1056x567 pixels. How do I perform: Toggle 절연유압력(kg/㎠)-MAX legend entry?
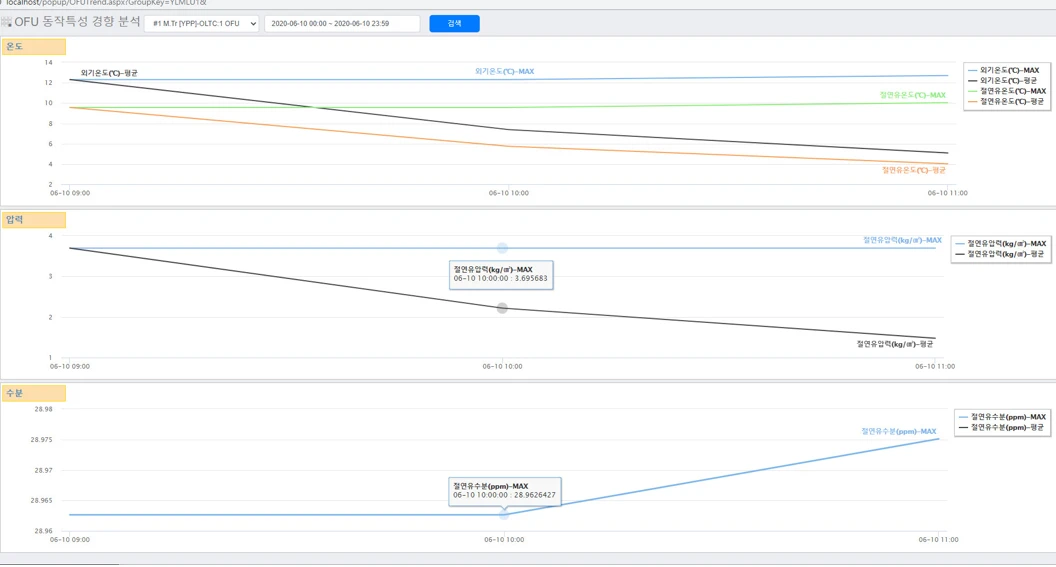(1001, 244)
